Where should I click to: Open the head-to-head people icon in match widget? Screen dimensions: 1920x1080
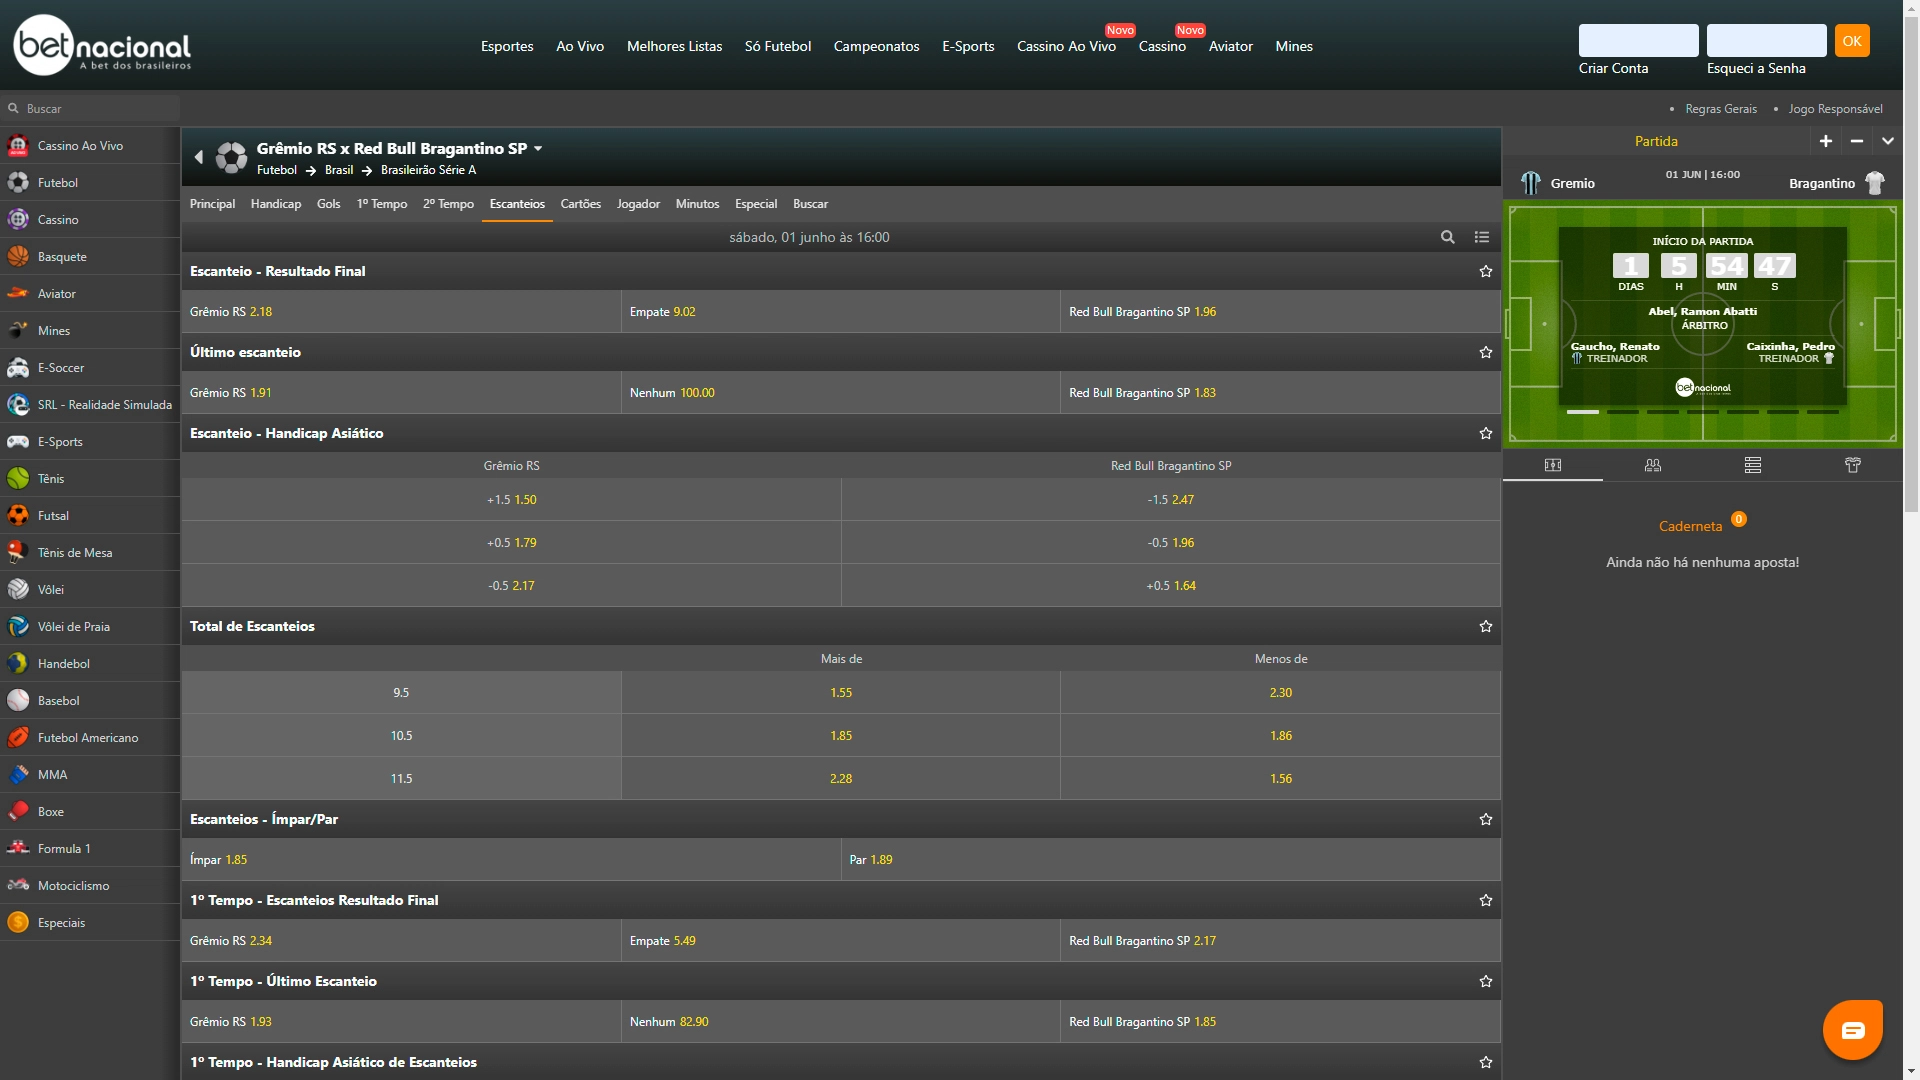click(1653, 465)
